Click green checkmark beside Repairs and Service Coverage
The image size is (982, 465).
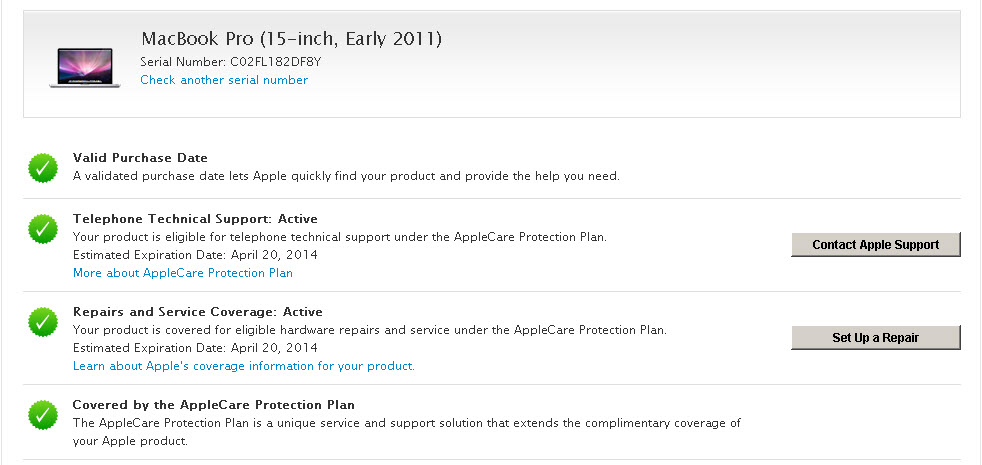43,322
